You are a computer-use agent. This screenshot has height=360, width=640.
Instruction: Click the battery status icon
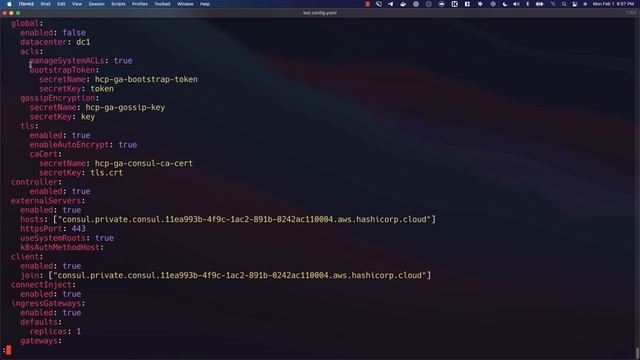click(540, 4)
